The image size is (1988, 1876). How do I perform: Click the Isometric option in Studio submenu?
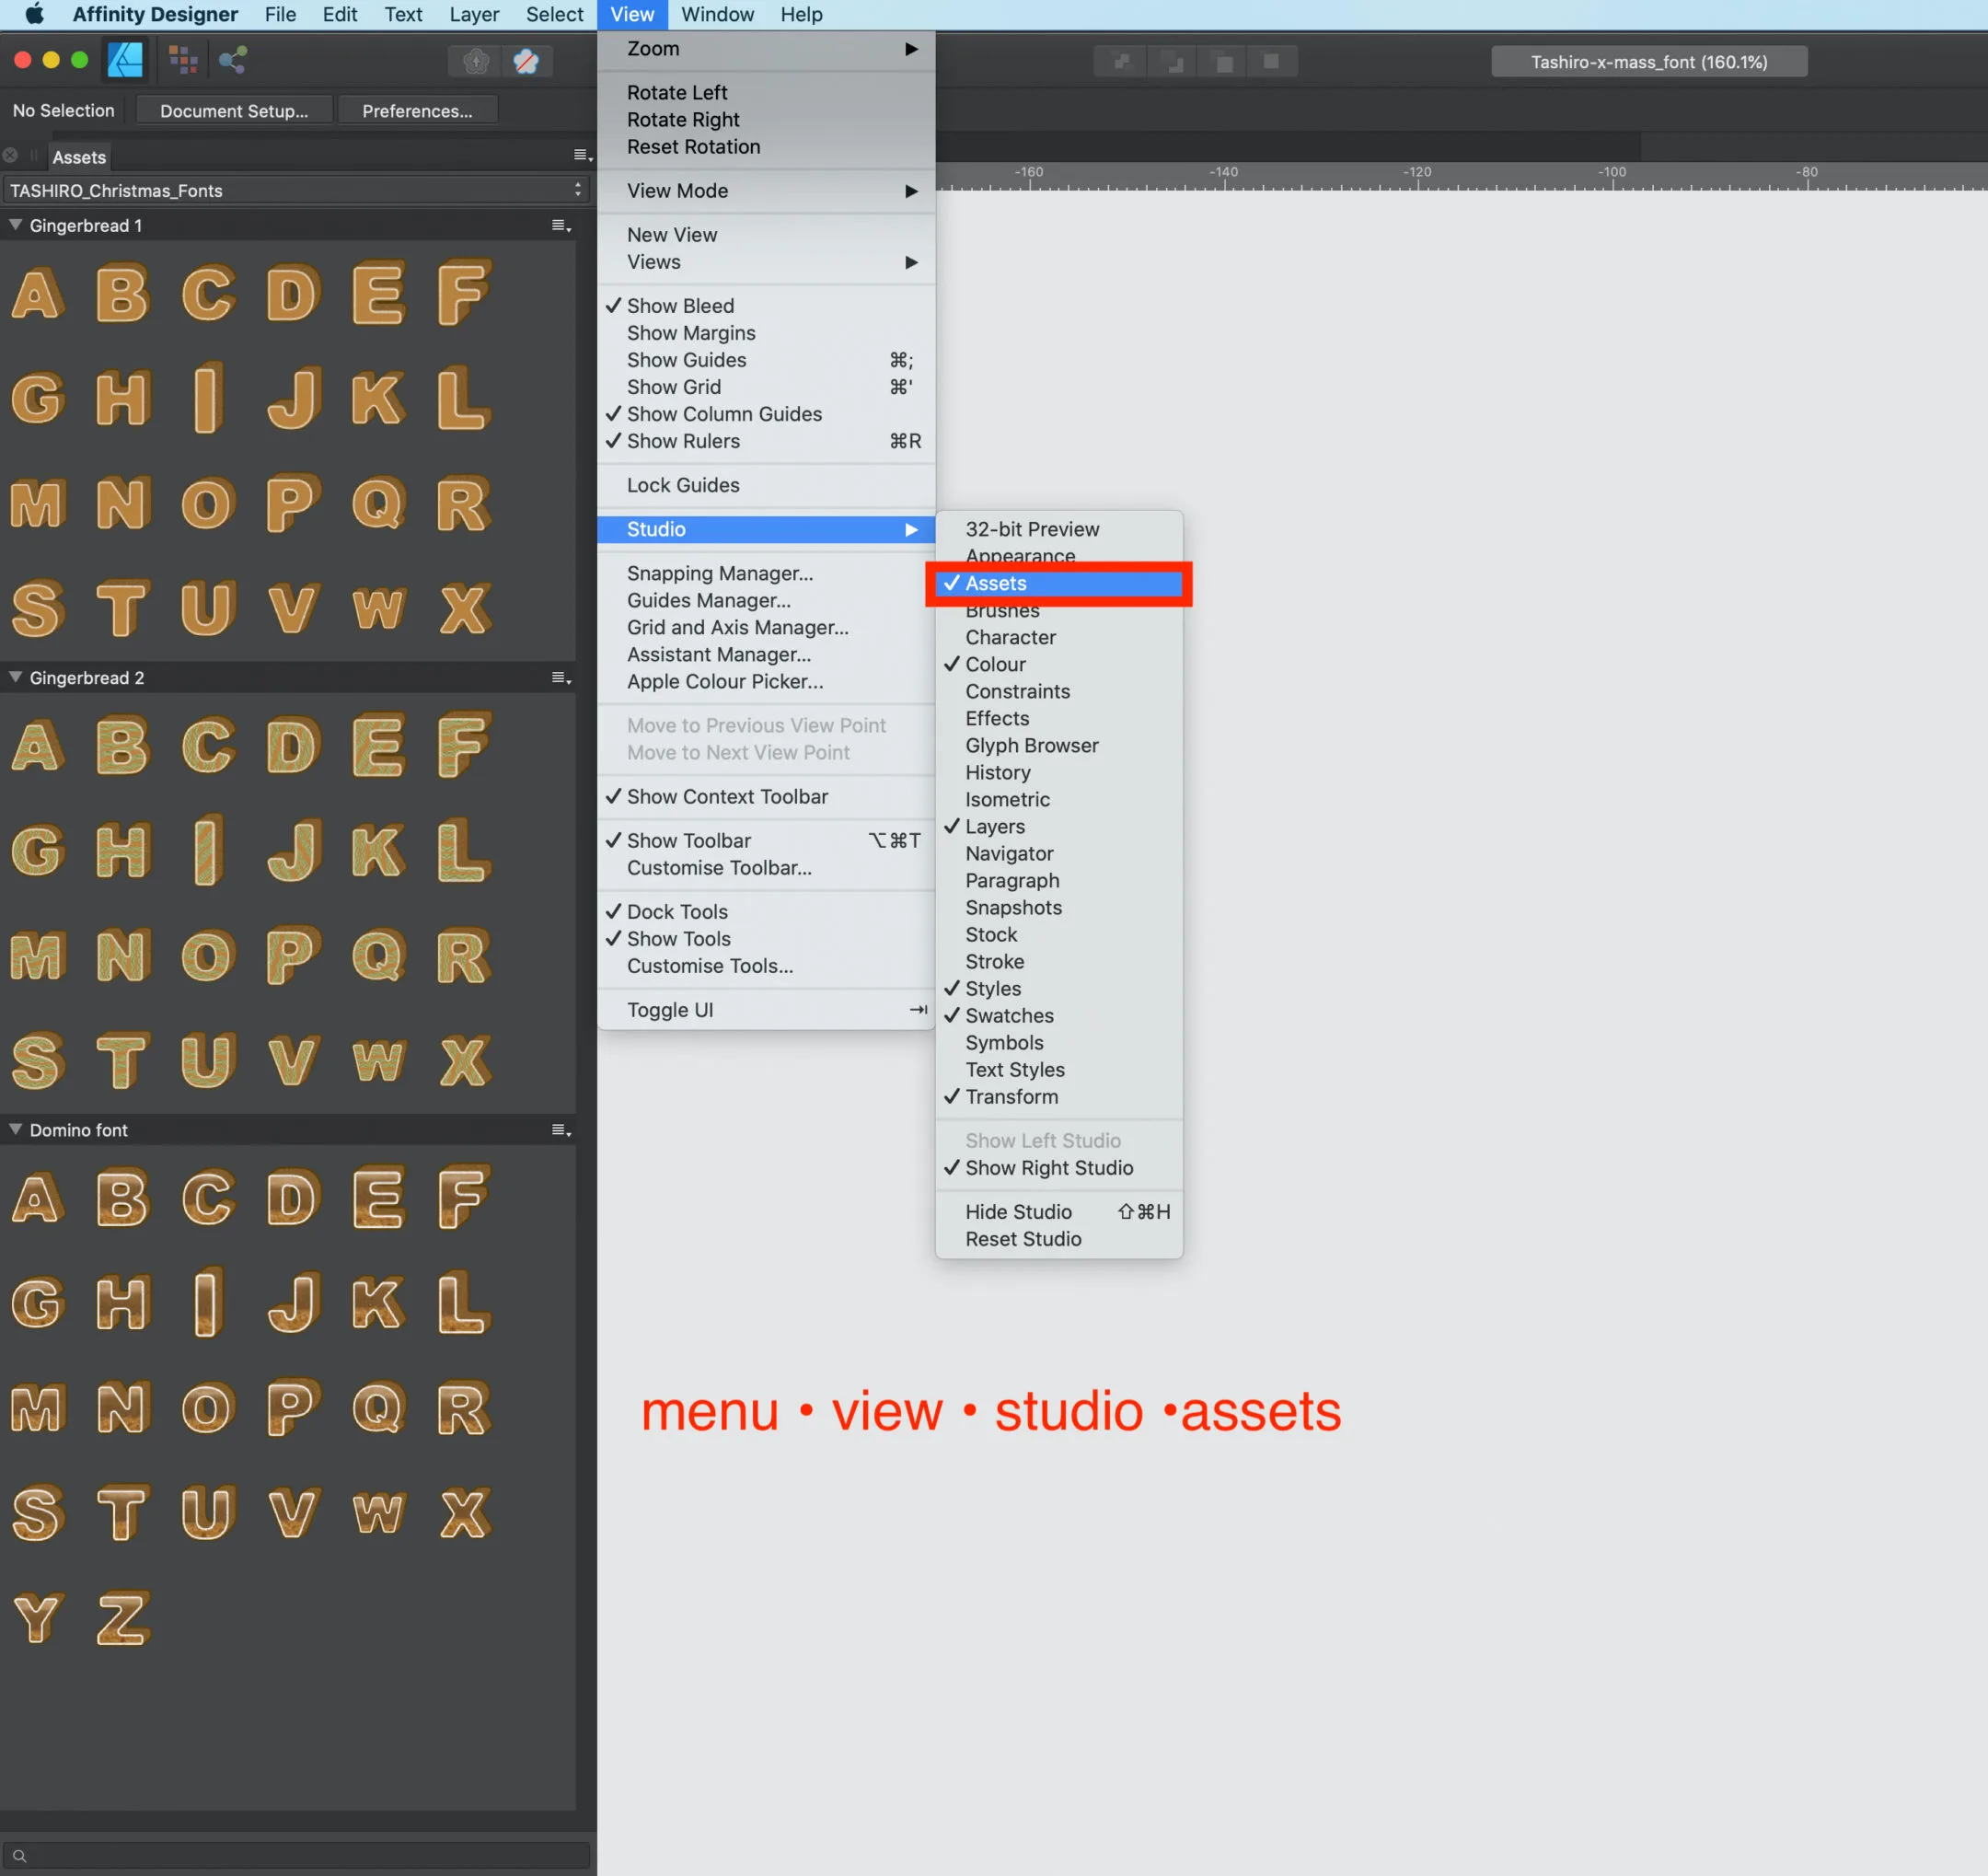(x=1006, y=799)
